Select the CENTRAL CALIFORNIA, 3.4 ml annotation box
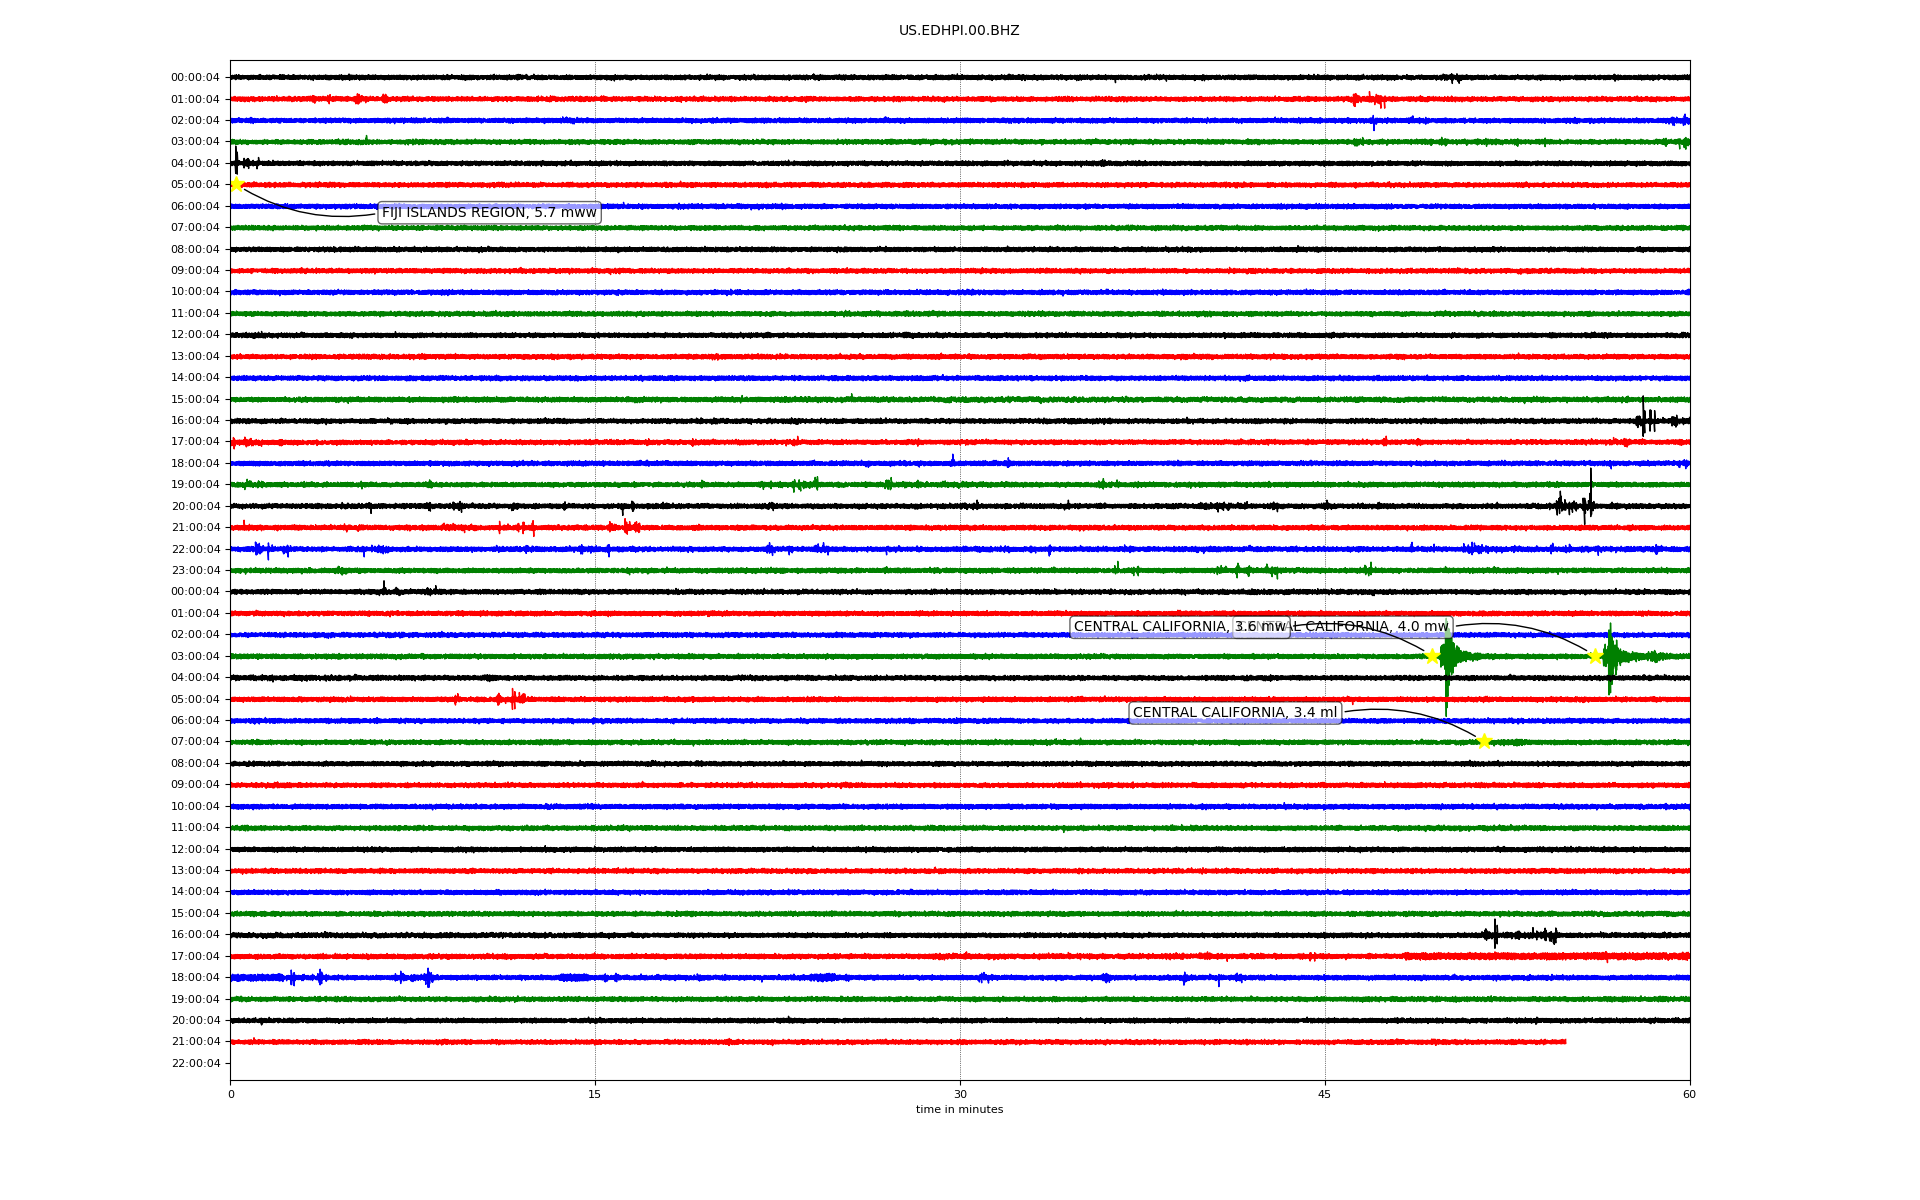 pyautogui.click(x=1234, y=713)
